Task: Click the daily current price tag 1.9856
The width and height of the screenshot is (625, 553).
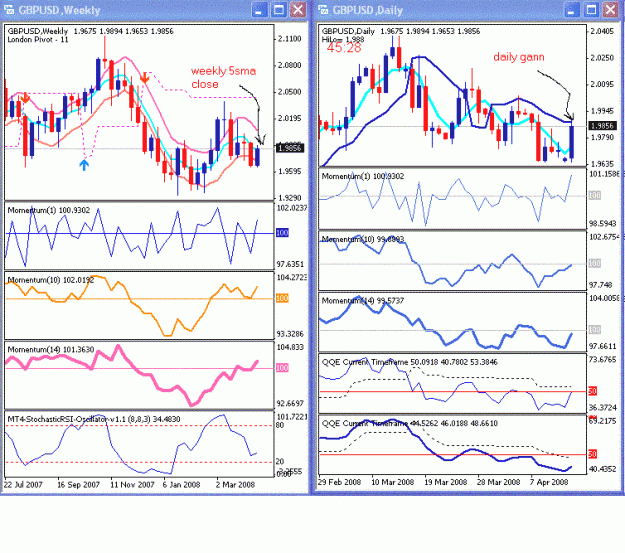Action: [x=603, y=126]
